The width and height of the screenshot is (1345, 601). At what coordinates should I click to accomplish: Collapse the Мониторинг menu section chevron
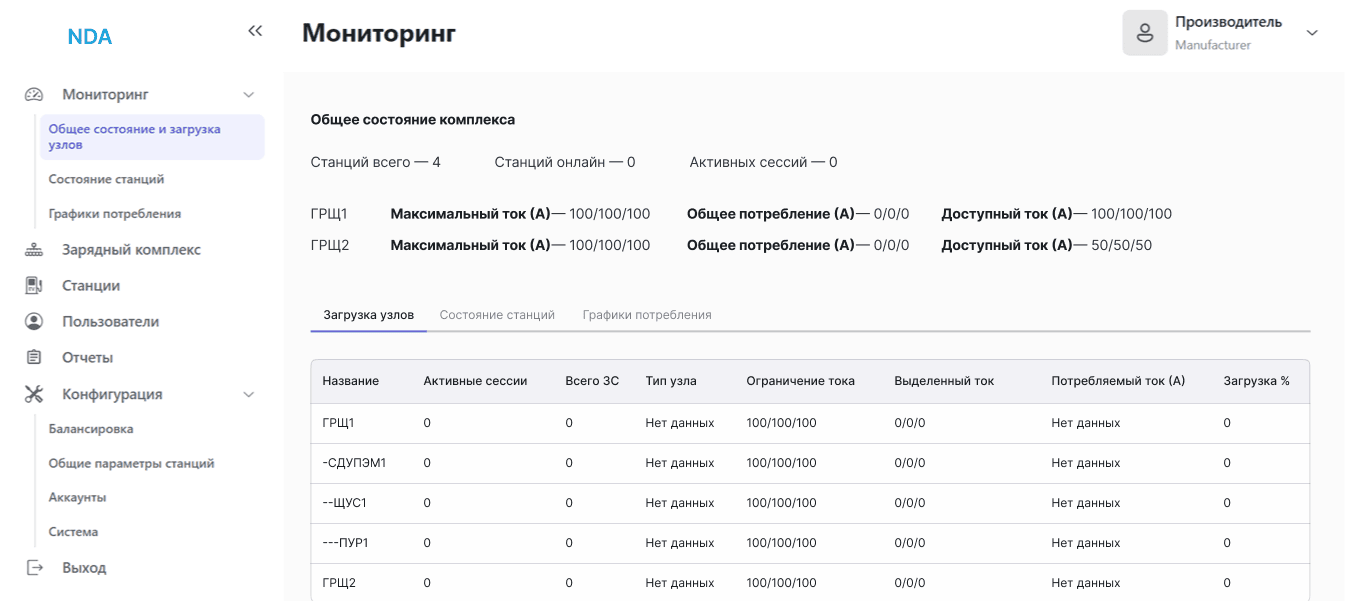click(249, 95)
